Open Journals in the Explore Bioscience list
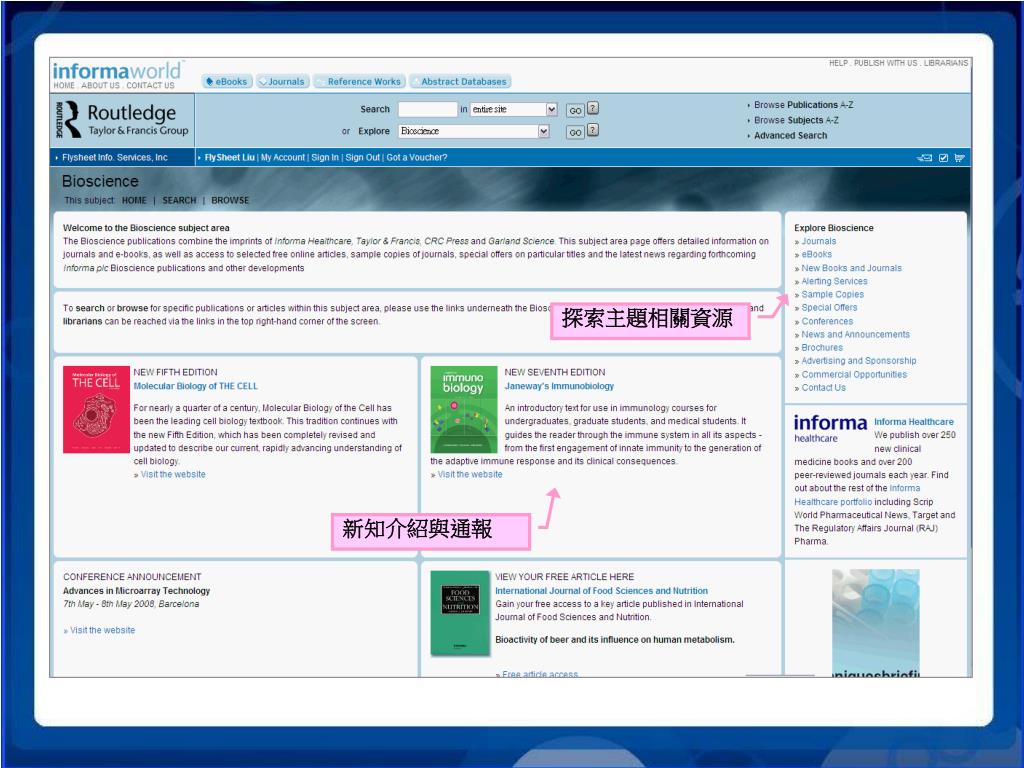 tap(819, 241)
